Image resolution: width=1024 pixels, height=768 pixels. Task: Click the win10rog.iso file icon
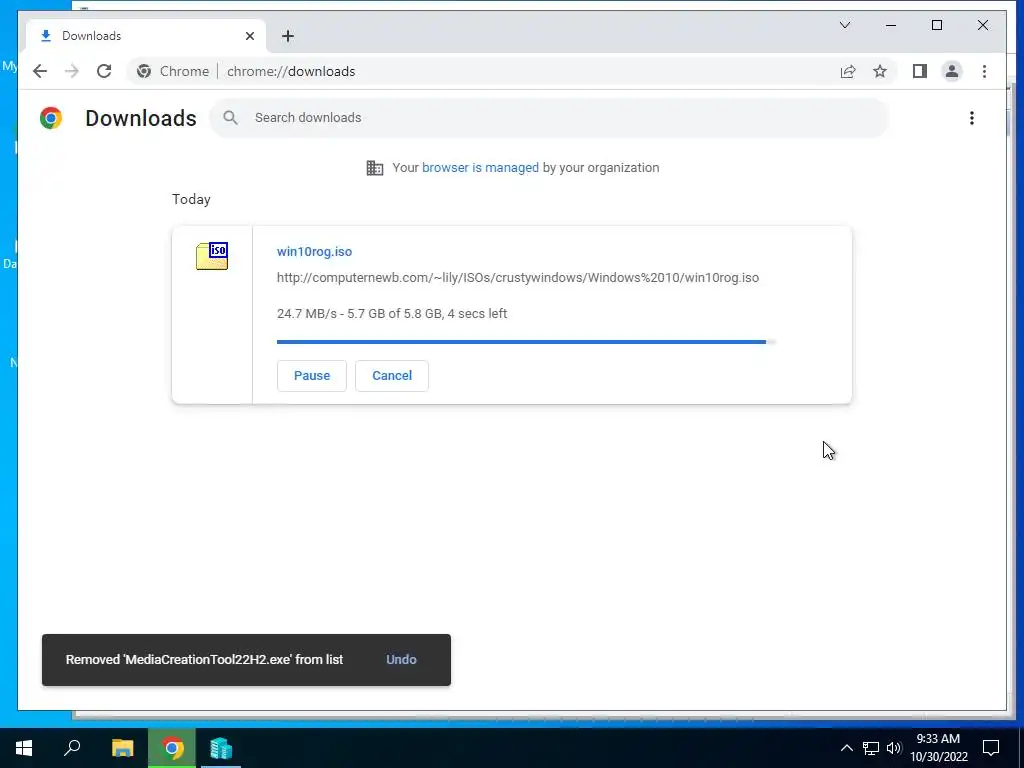tap(212, 256)
